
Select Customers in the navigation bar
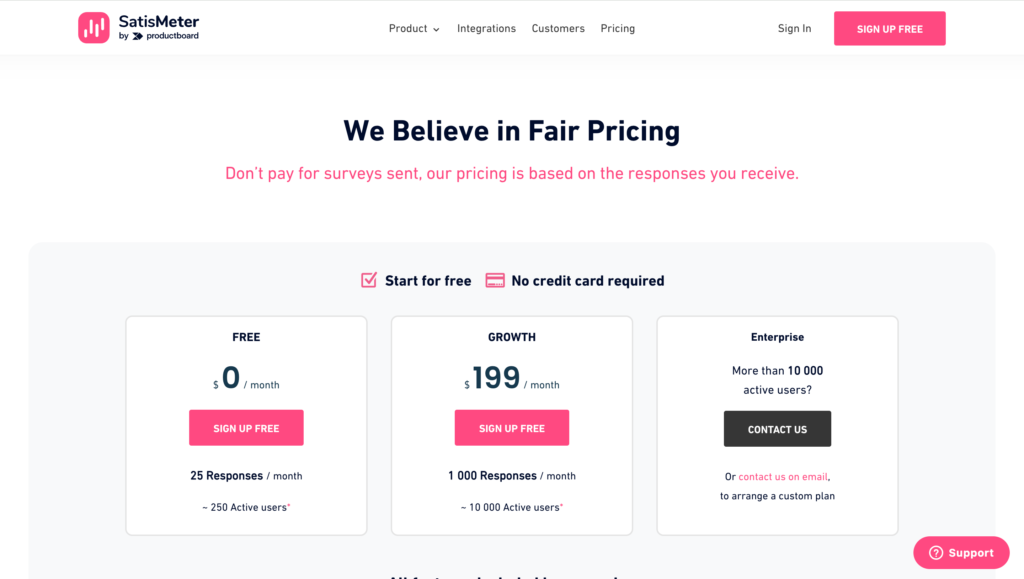coord(558,28)
